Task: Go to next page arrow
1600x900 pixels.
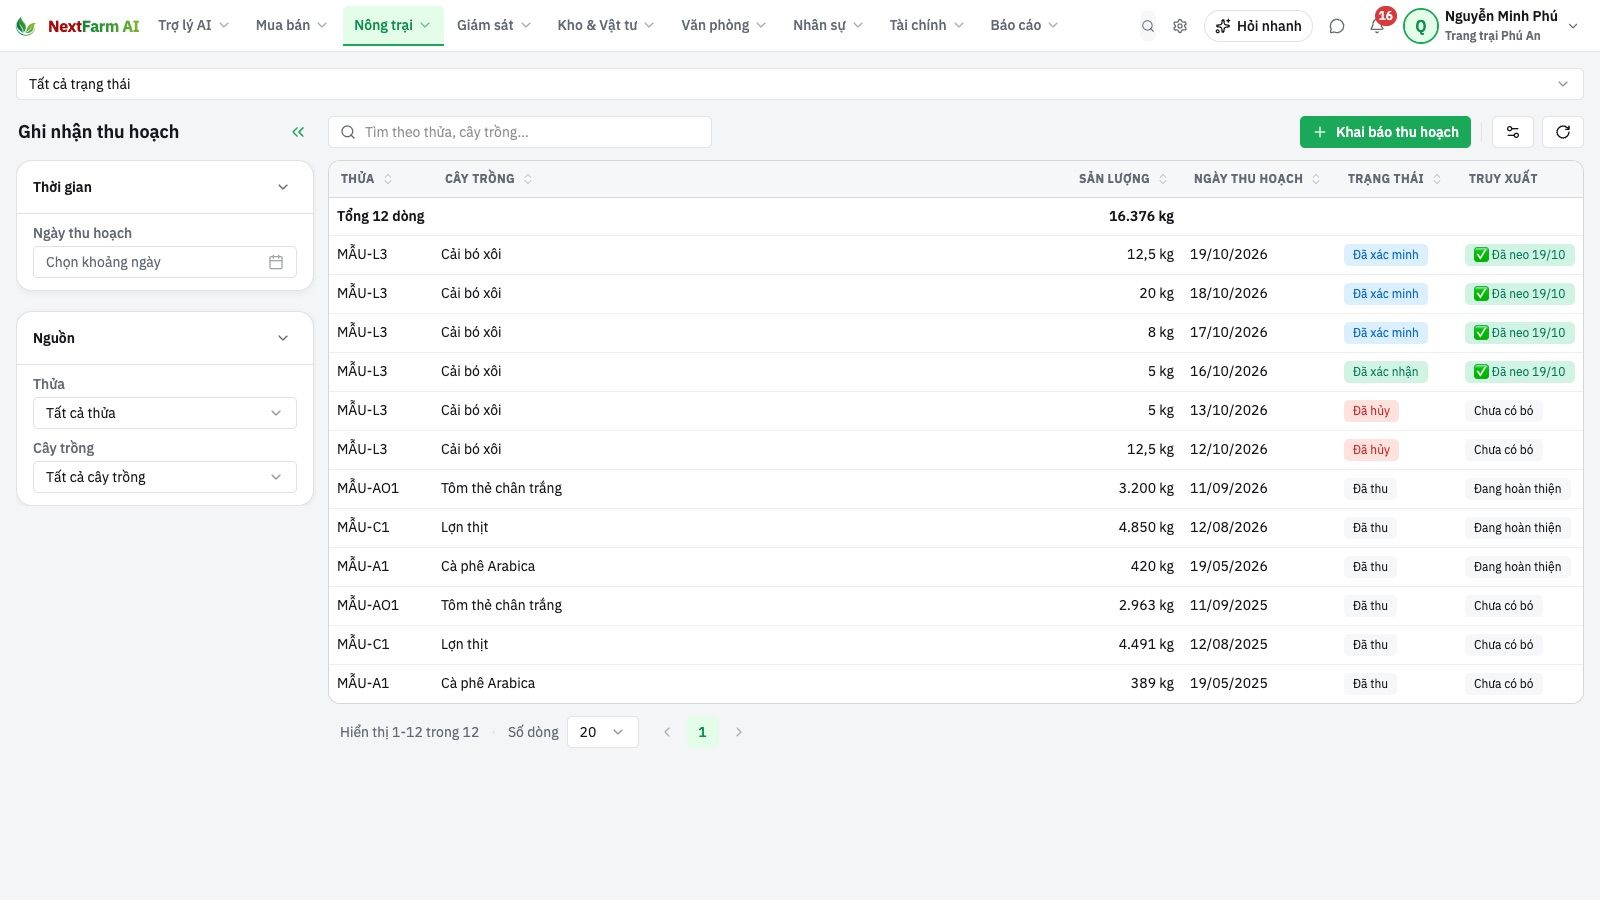Action: pos(739,732)
